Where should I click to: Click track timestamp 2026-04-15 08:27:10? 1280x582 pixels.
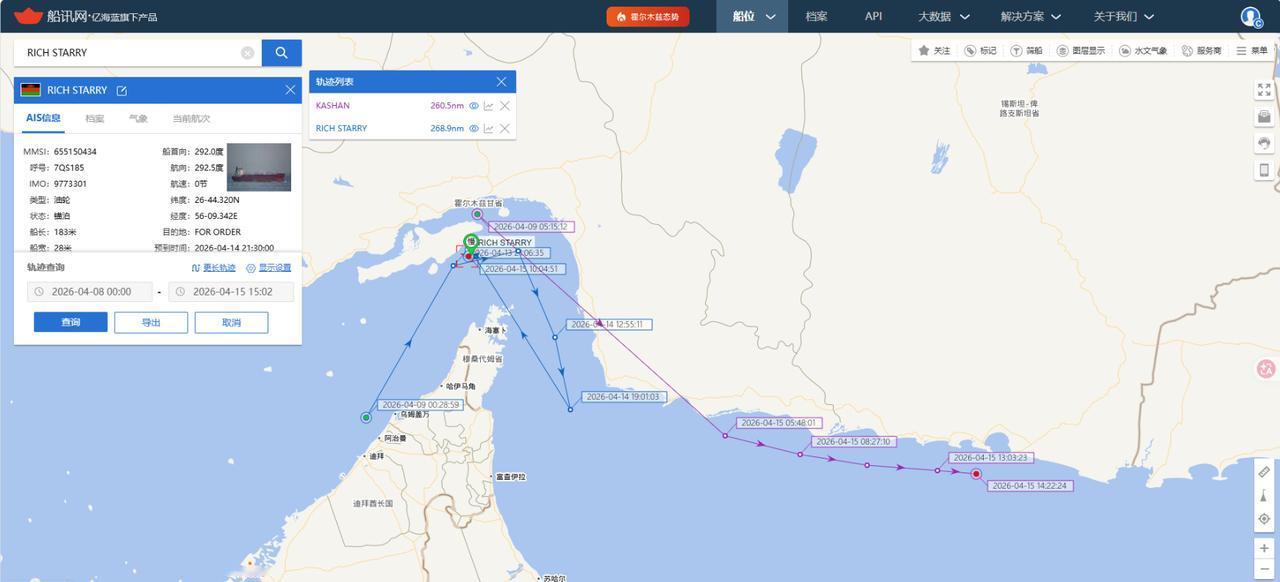[852, 441]
